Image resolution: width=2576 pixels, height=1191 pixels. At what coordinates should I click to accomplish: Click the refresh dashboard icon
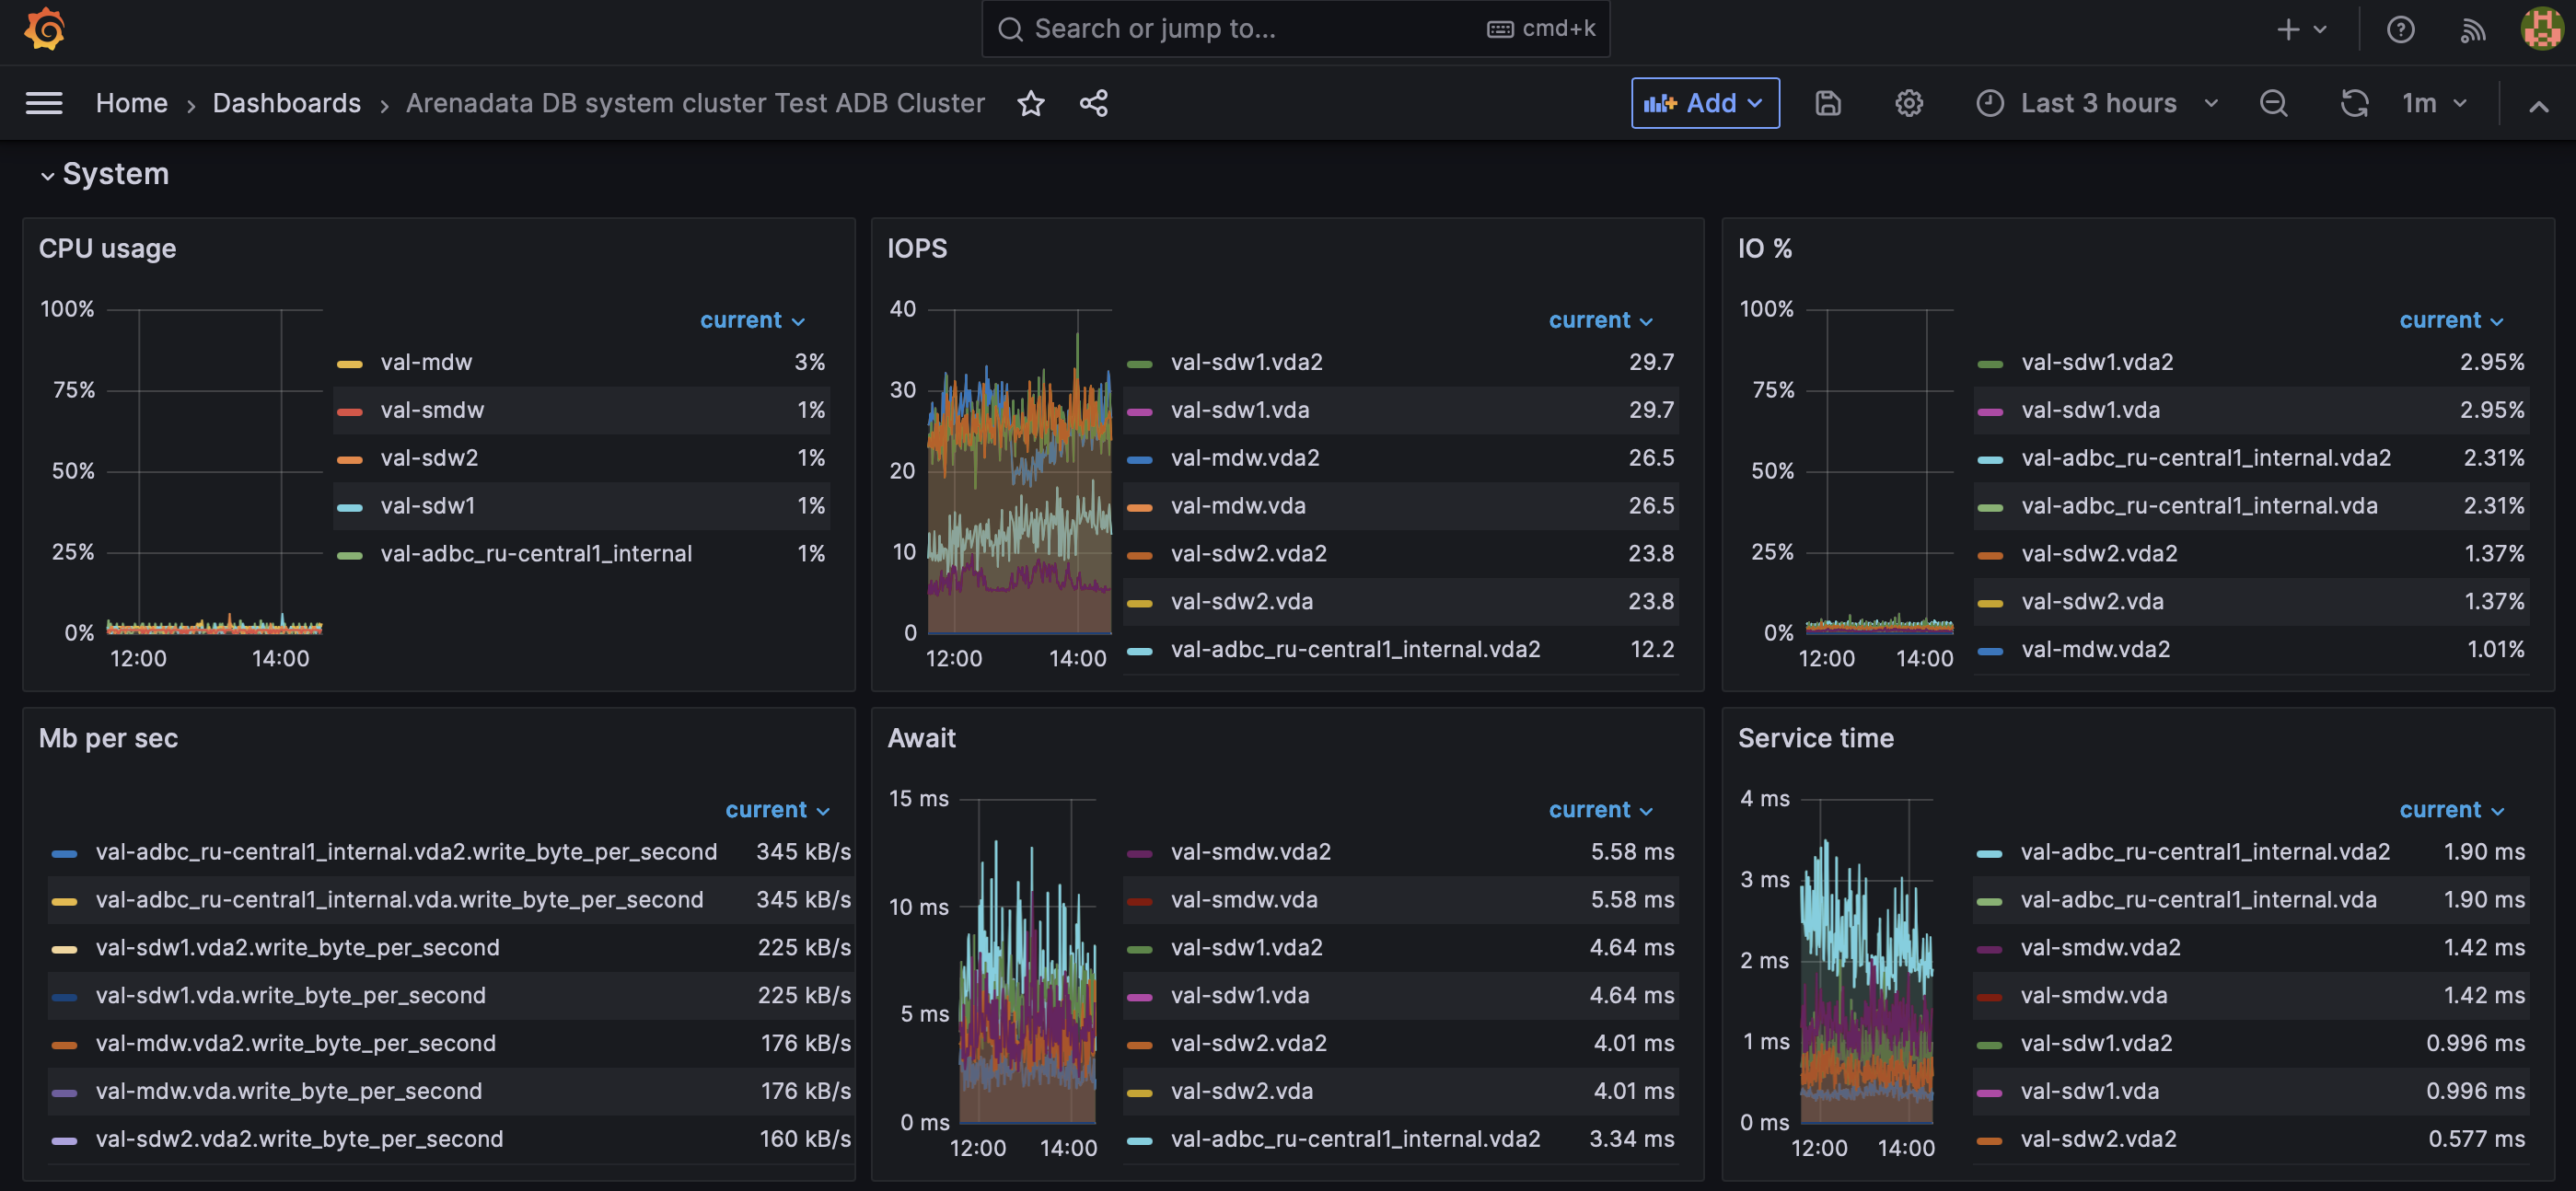[x=2353, y=103]
